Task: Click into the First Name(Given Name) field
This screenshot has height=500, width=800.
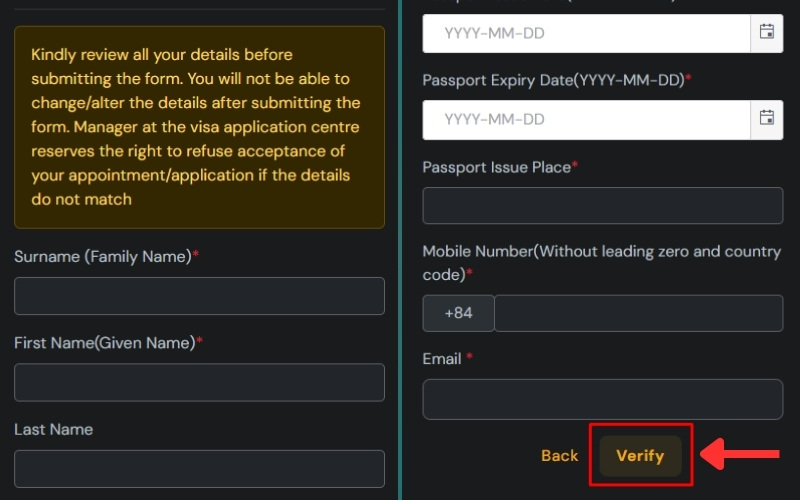Action: [x=199, y=382]
